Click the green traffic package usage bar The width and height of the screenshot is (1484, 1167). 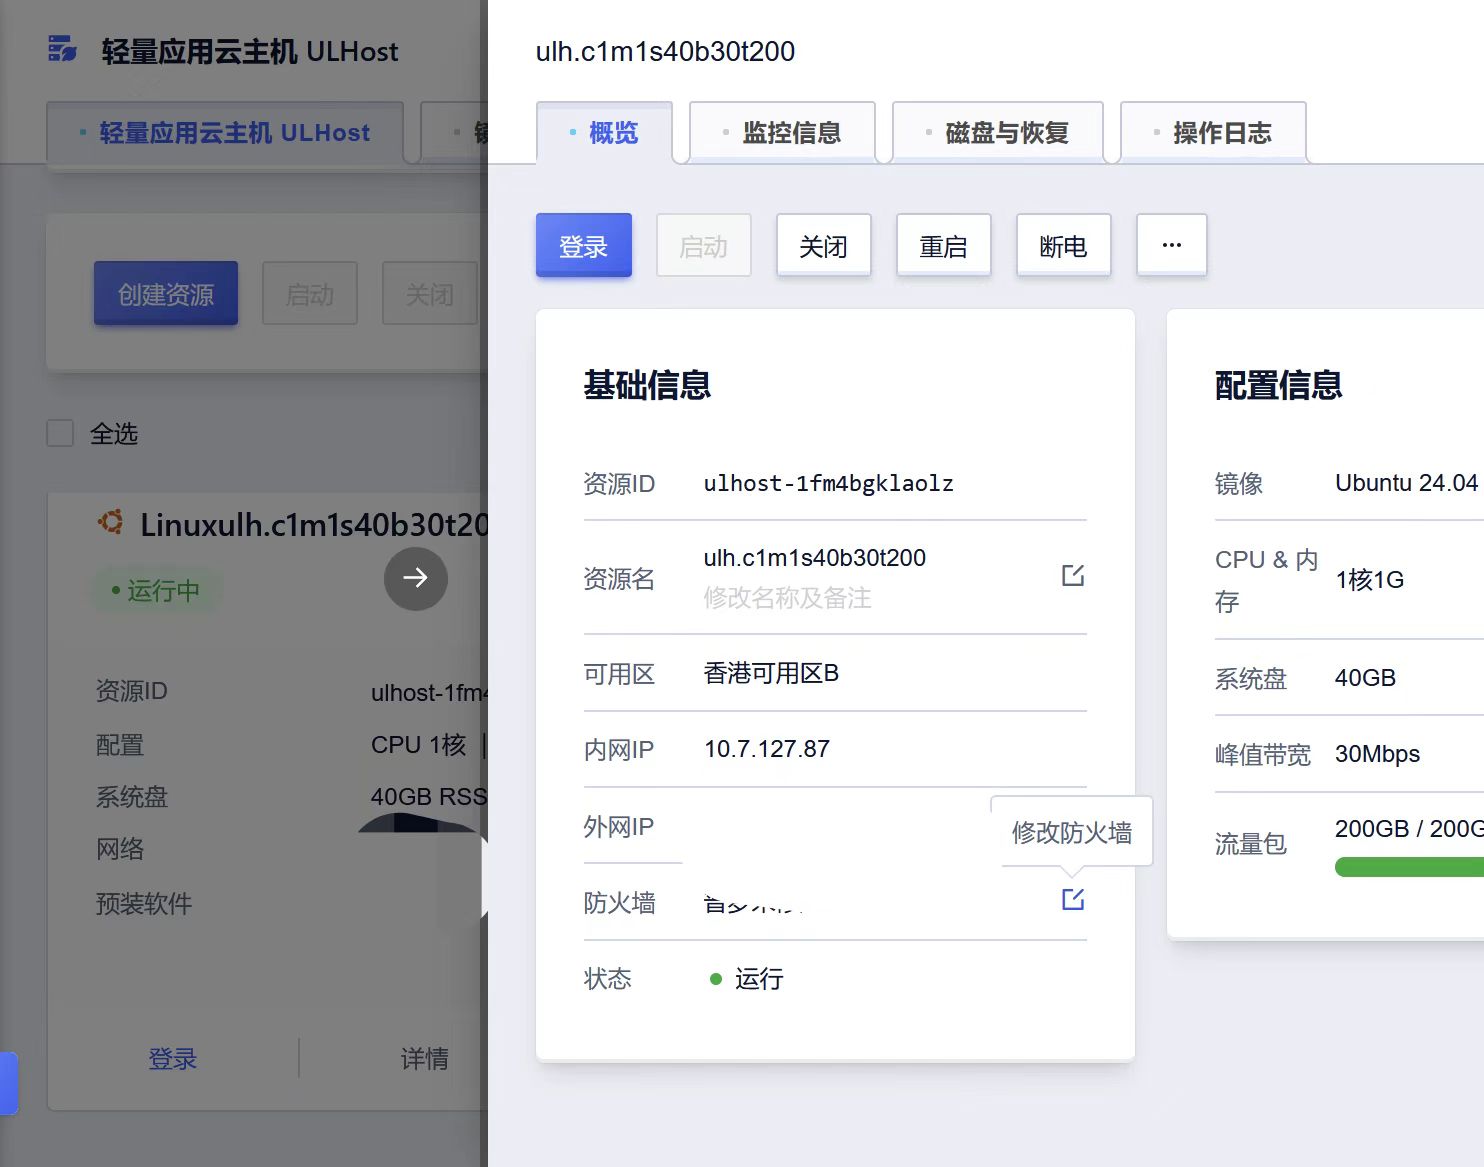coord(1408,867)
